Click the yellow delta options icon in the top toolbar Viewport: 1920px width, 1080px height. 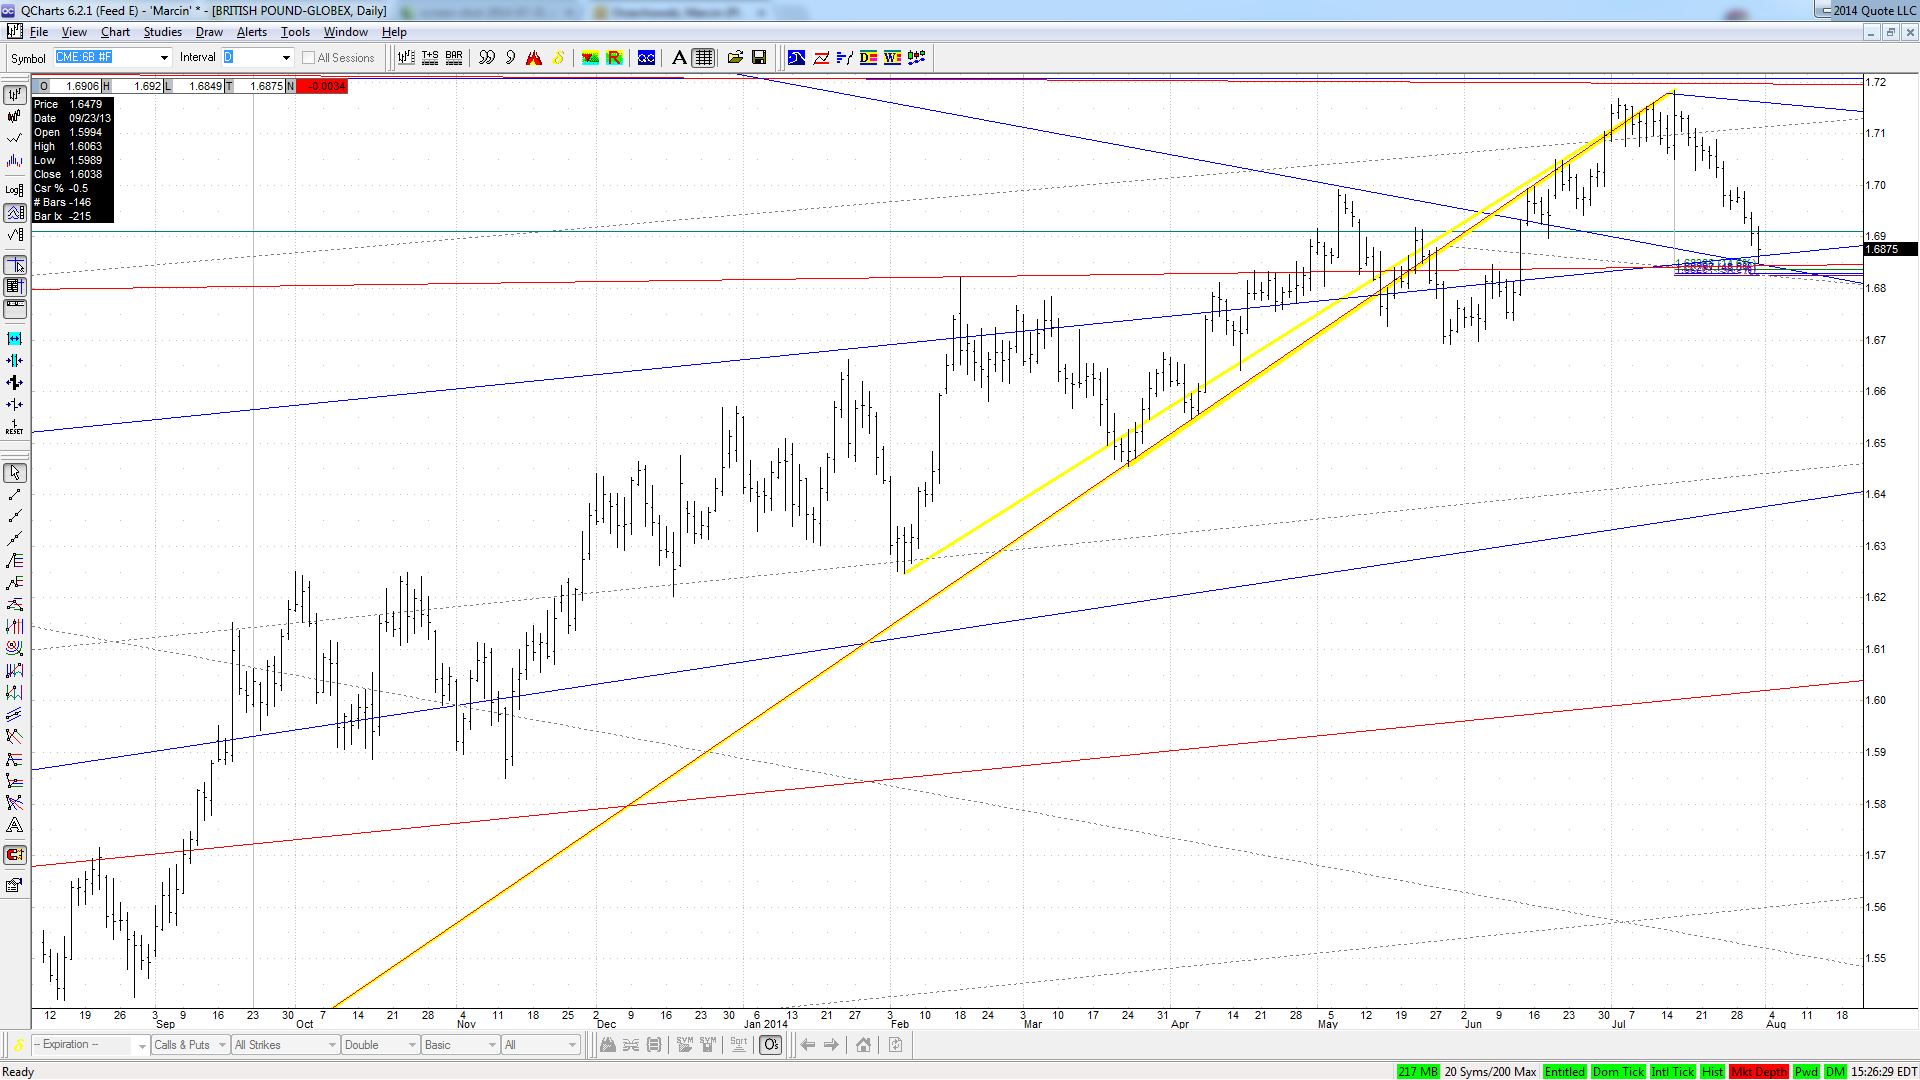click(558, 58)
